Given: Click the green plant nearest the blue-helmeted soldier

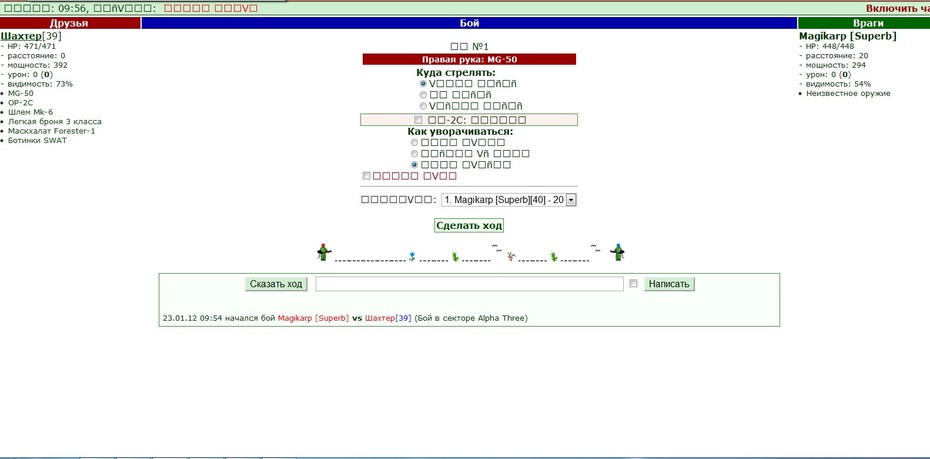Looking at the screenshot, I should 553,256.
